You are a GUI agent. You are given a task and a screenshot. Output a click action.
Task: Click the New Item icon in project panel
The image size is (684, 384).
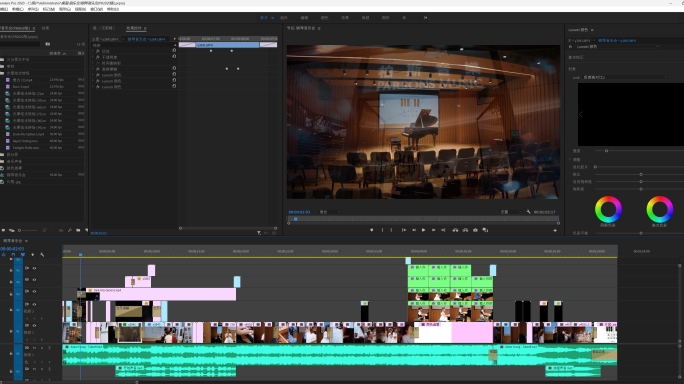(86, 230)
